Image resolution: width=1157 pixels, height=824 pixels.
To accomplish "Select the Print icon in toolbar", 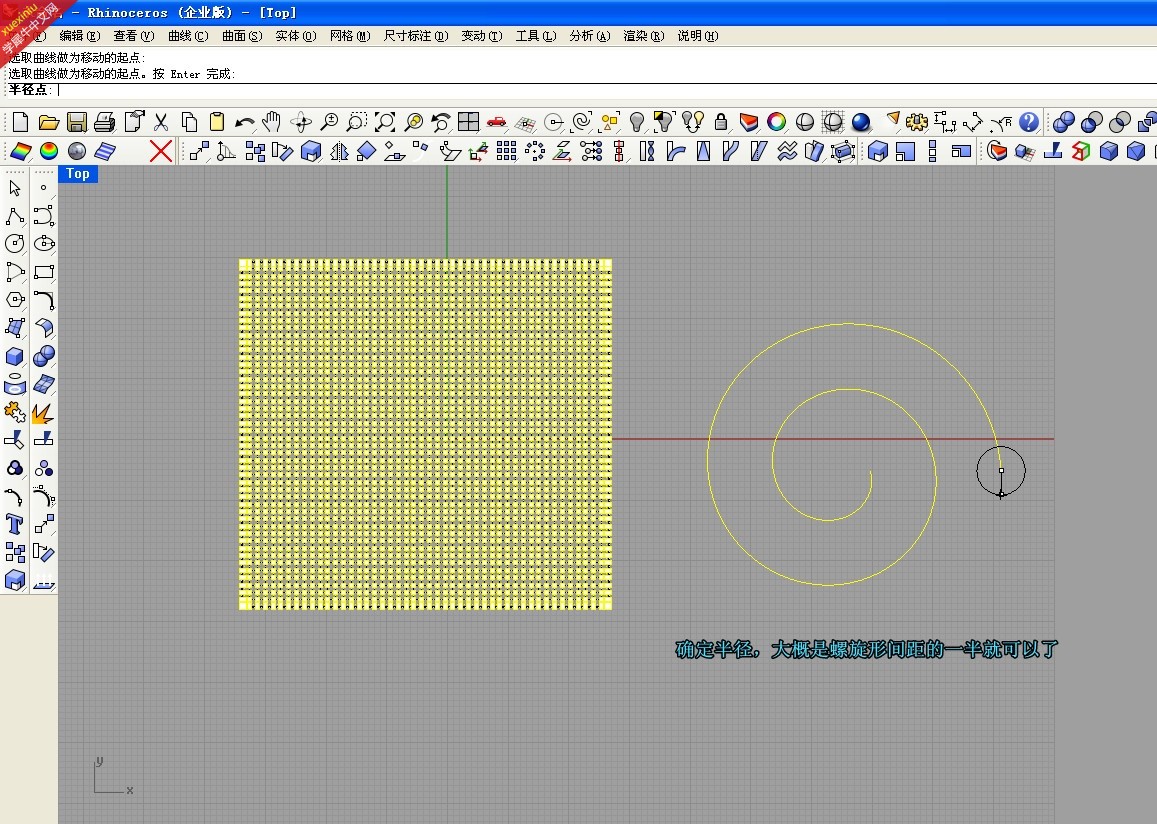I will pyautogui.click(x=105, y=122).
